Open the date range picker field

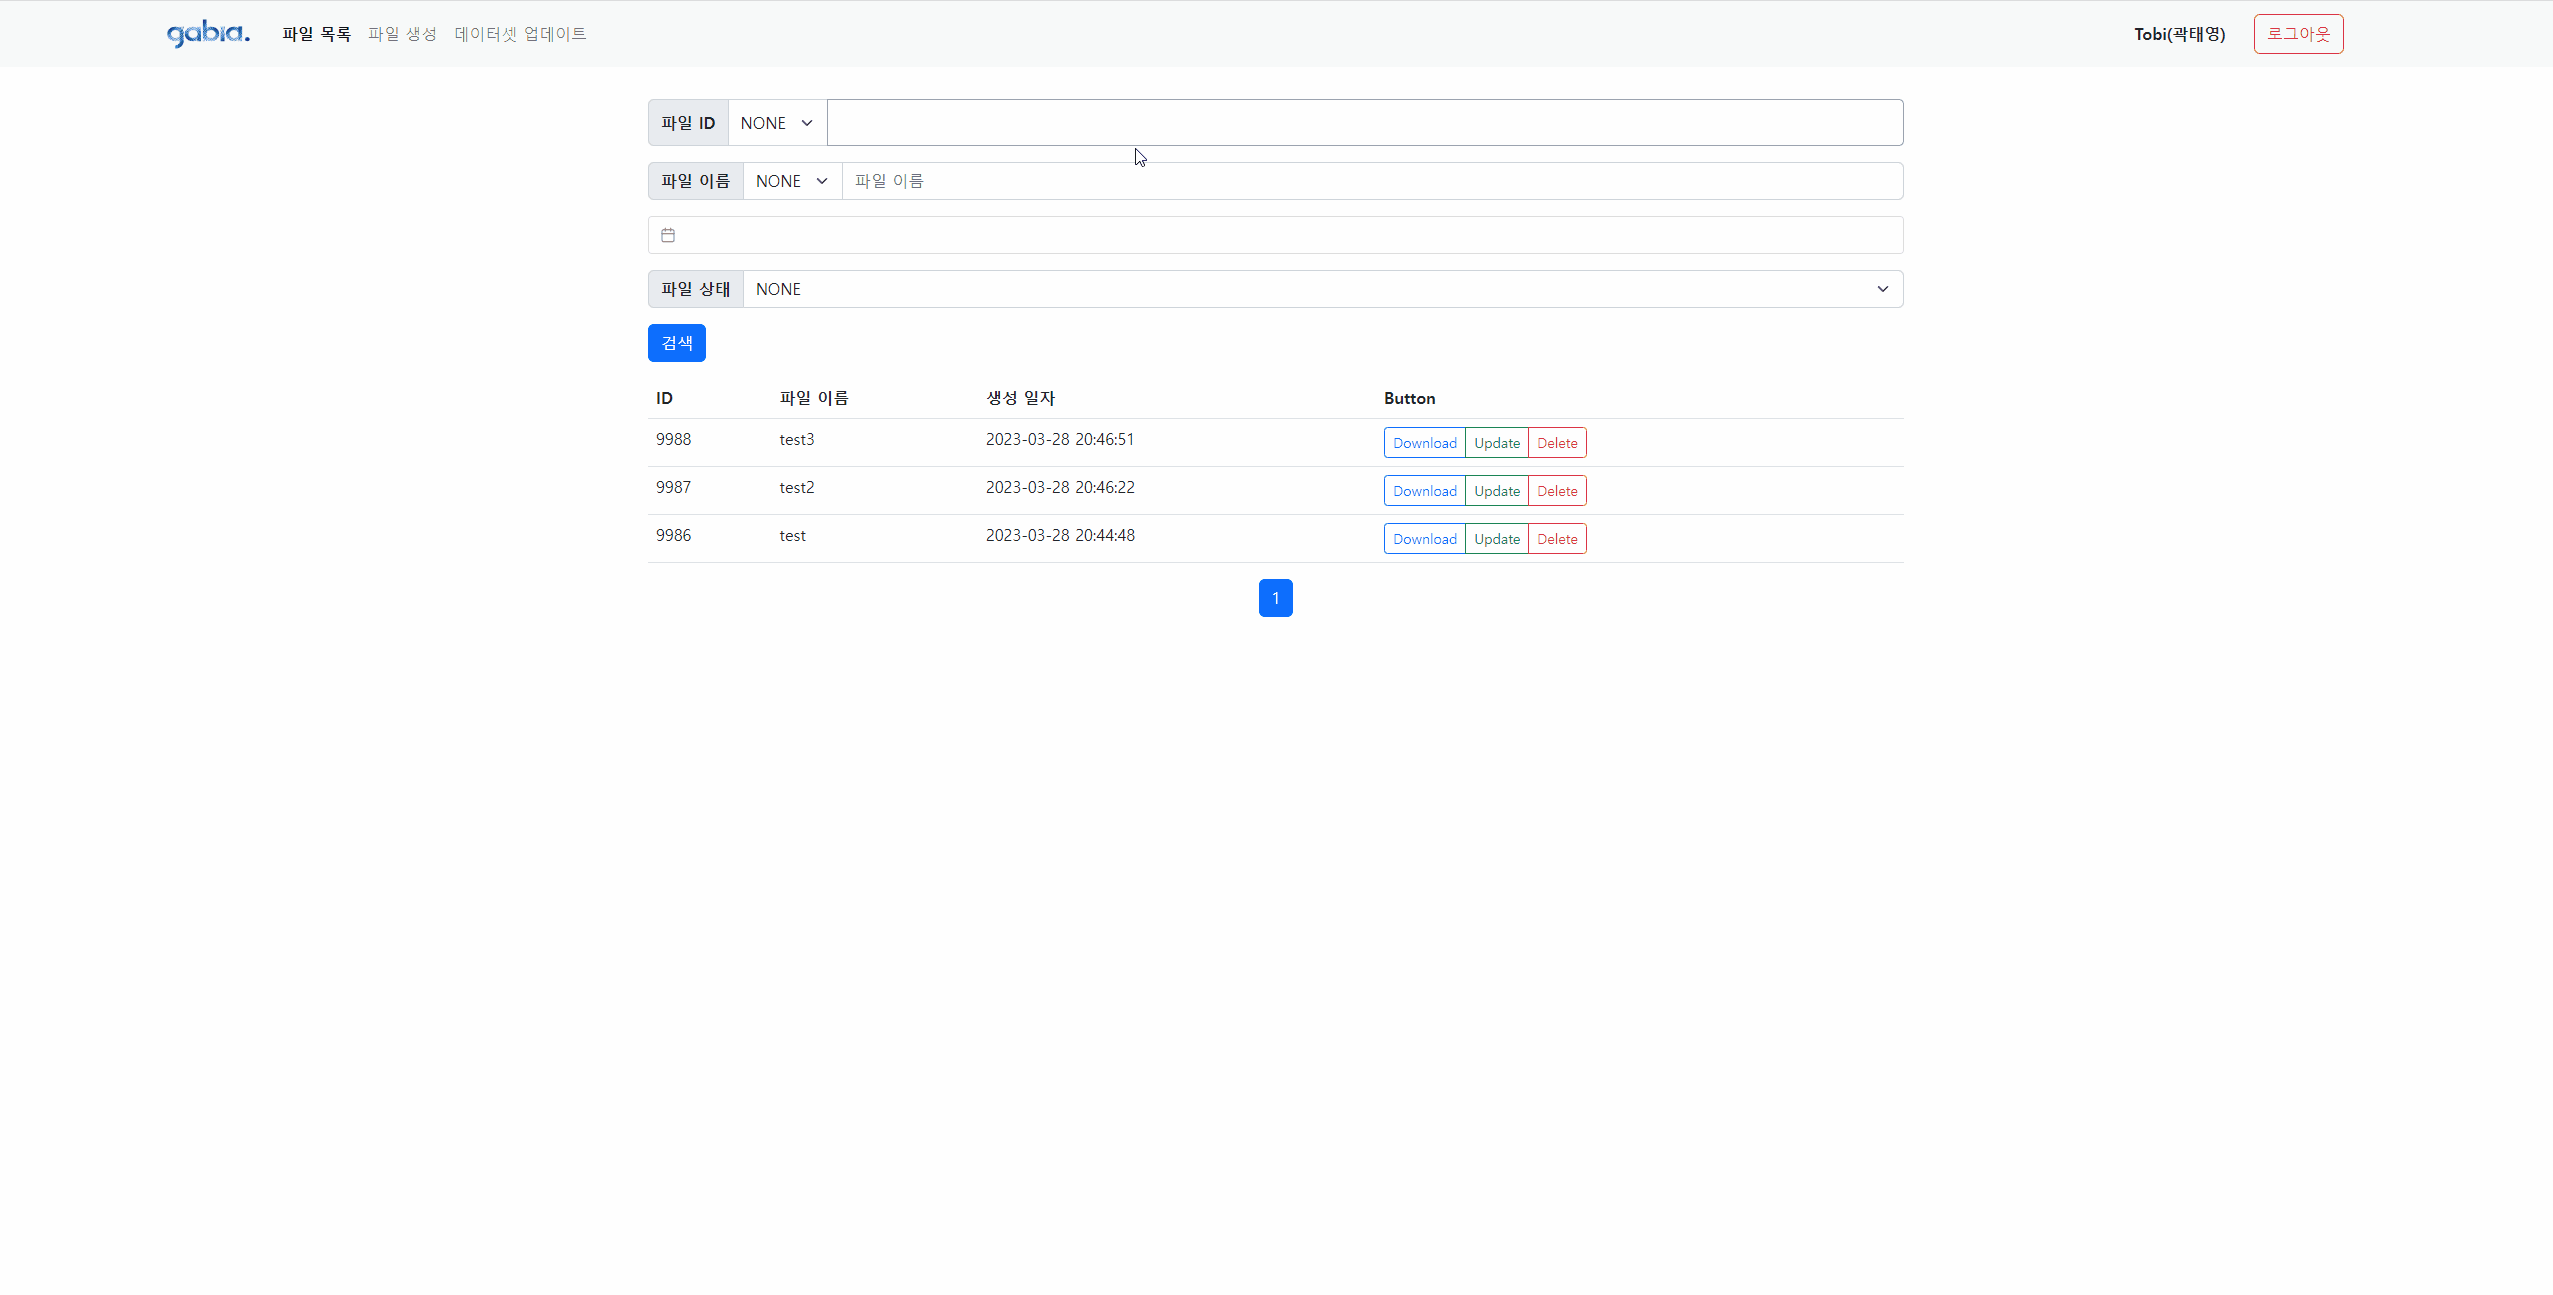(1275, 235)
